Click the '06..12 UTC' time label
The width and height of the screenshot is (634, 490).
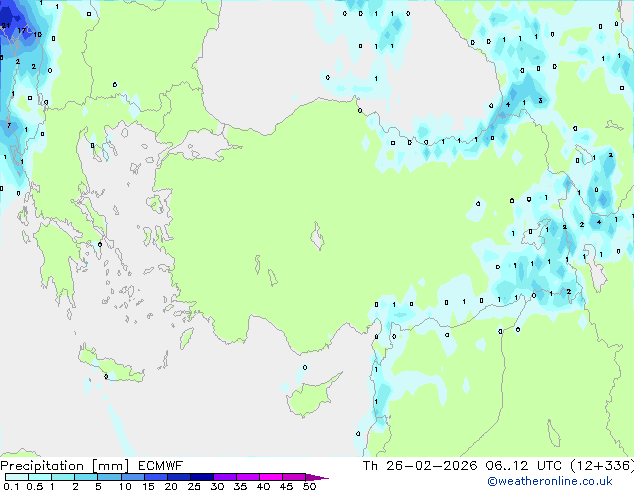tap(524, 466)
